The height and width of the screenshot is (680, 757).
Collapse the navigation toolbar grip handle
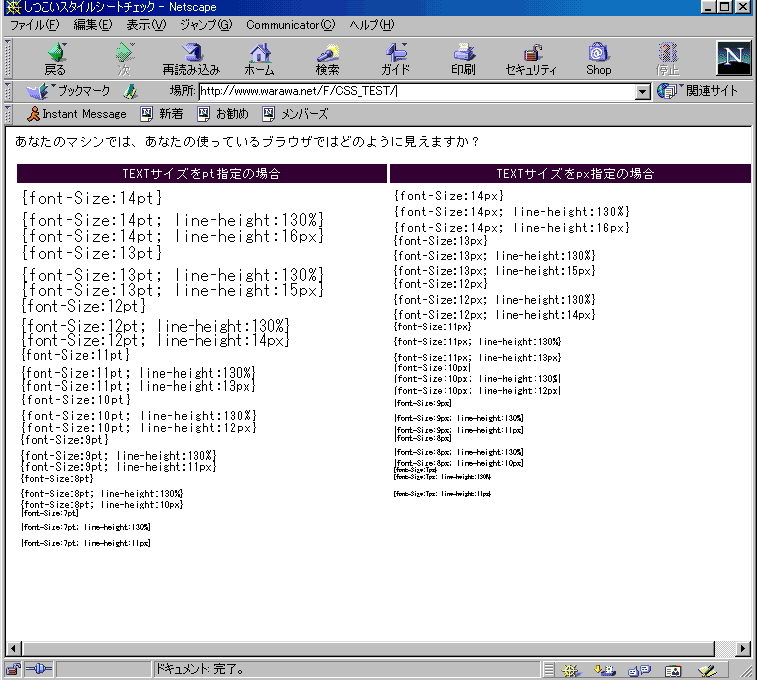coord(8,59)
